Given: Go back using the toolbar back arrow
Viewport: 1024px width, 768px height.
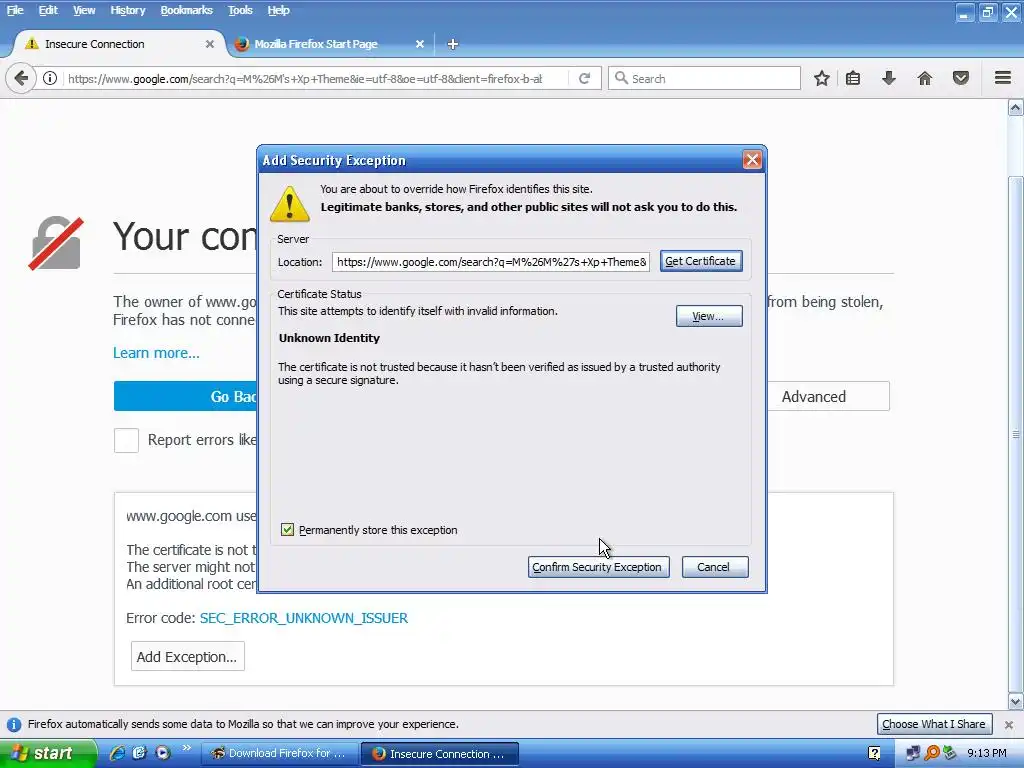Looking at the screenshot, I should [x=21, y=78].
